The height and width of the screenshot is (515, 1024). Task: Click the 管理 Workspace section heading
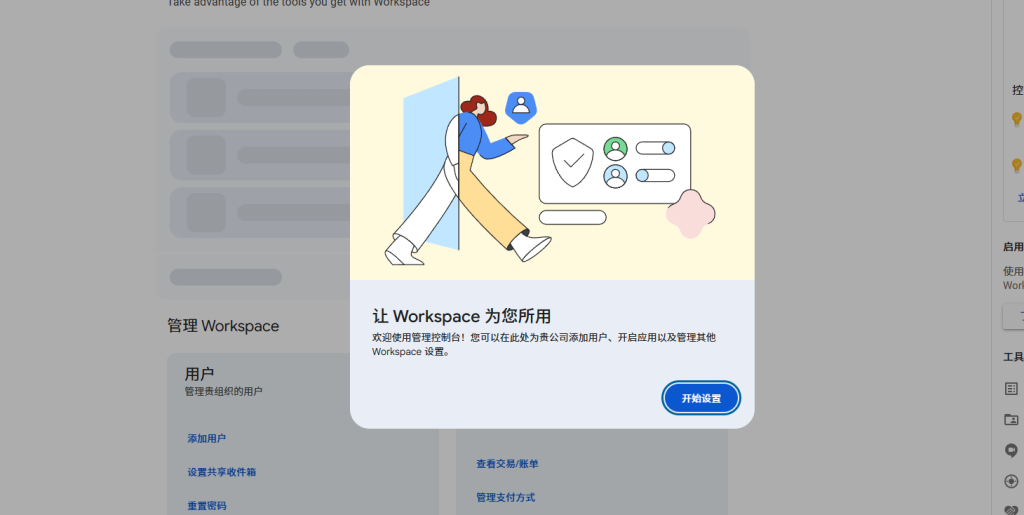223,326
